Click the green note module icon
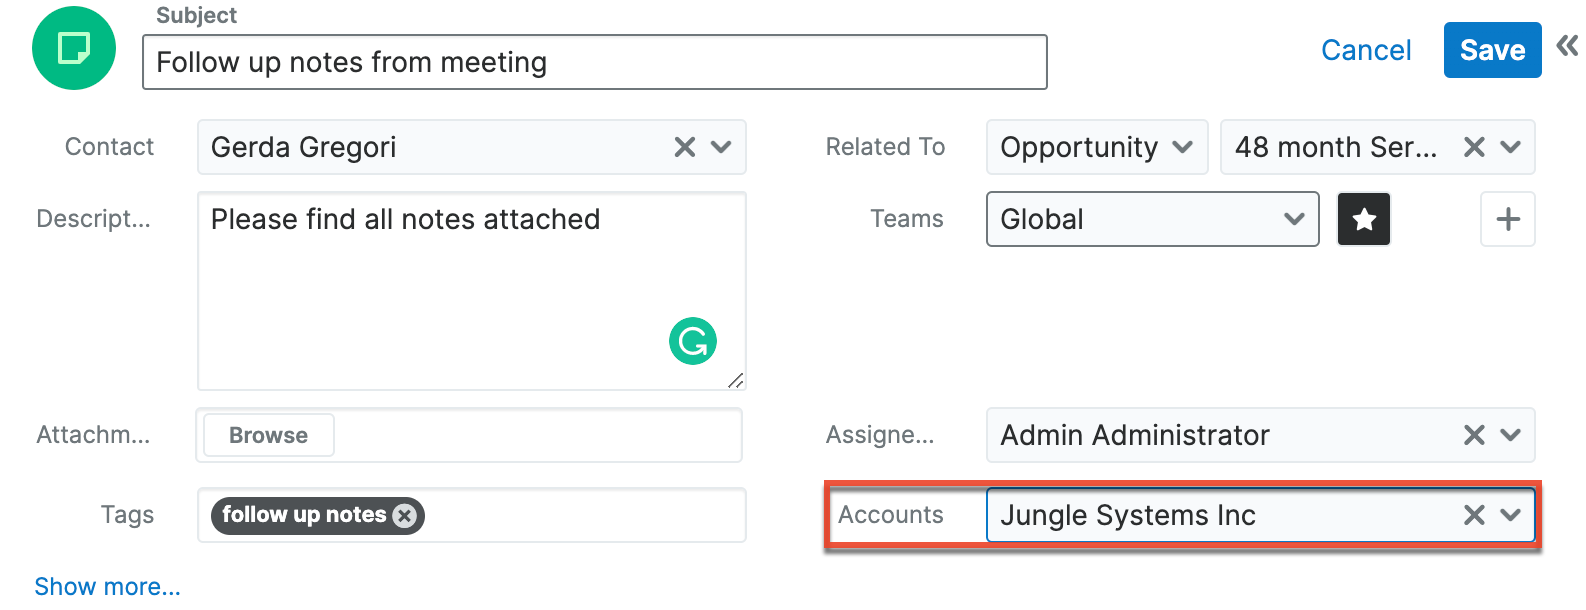This screenshot has width=1586, height=610. tap(73, 47)
